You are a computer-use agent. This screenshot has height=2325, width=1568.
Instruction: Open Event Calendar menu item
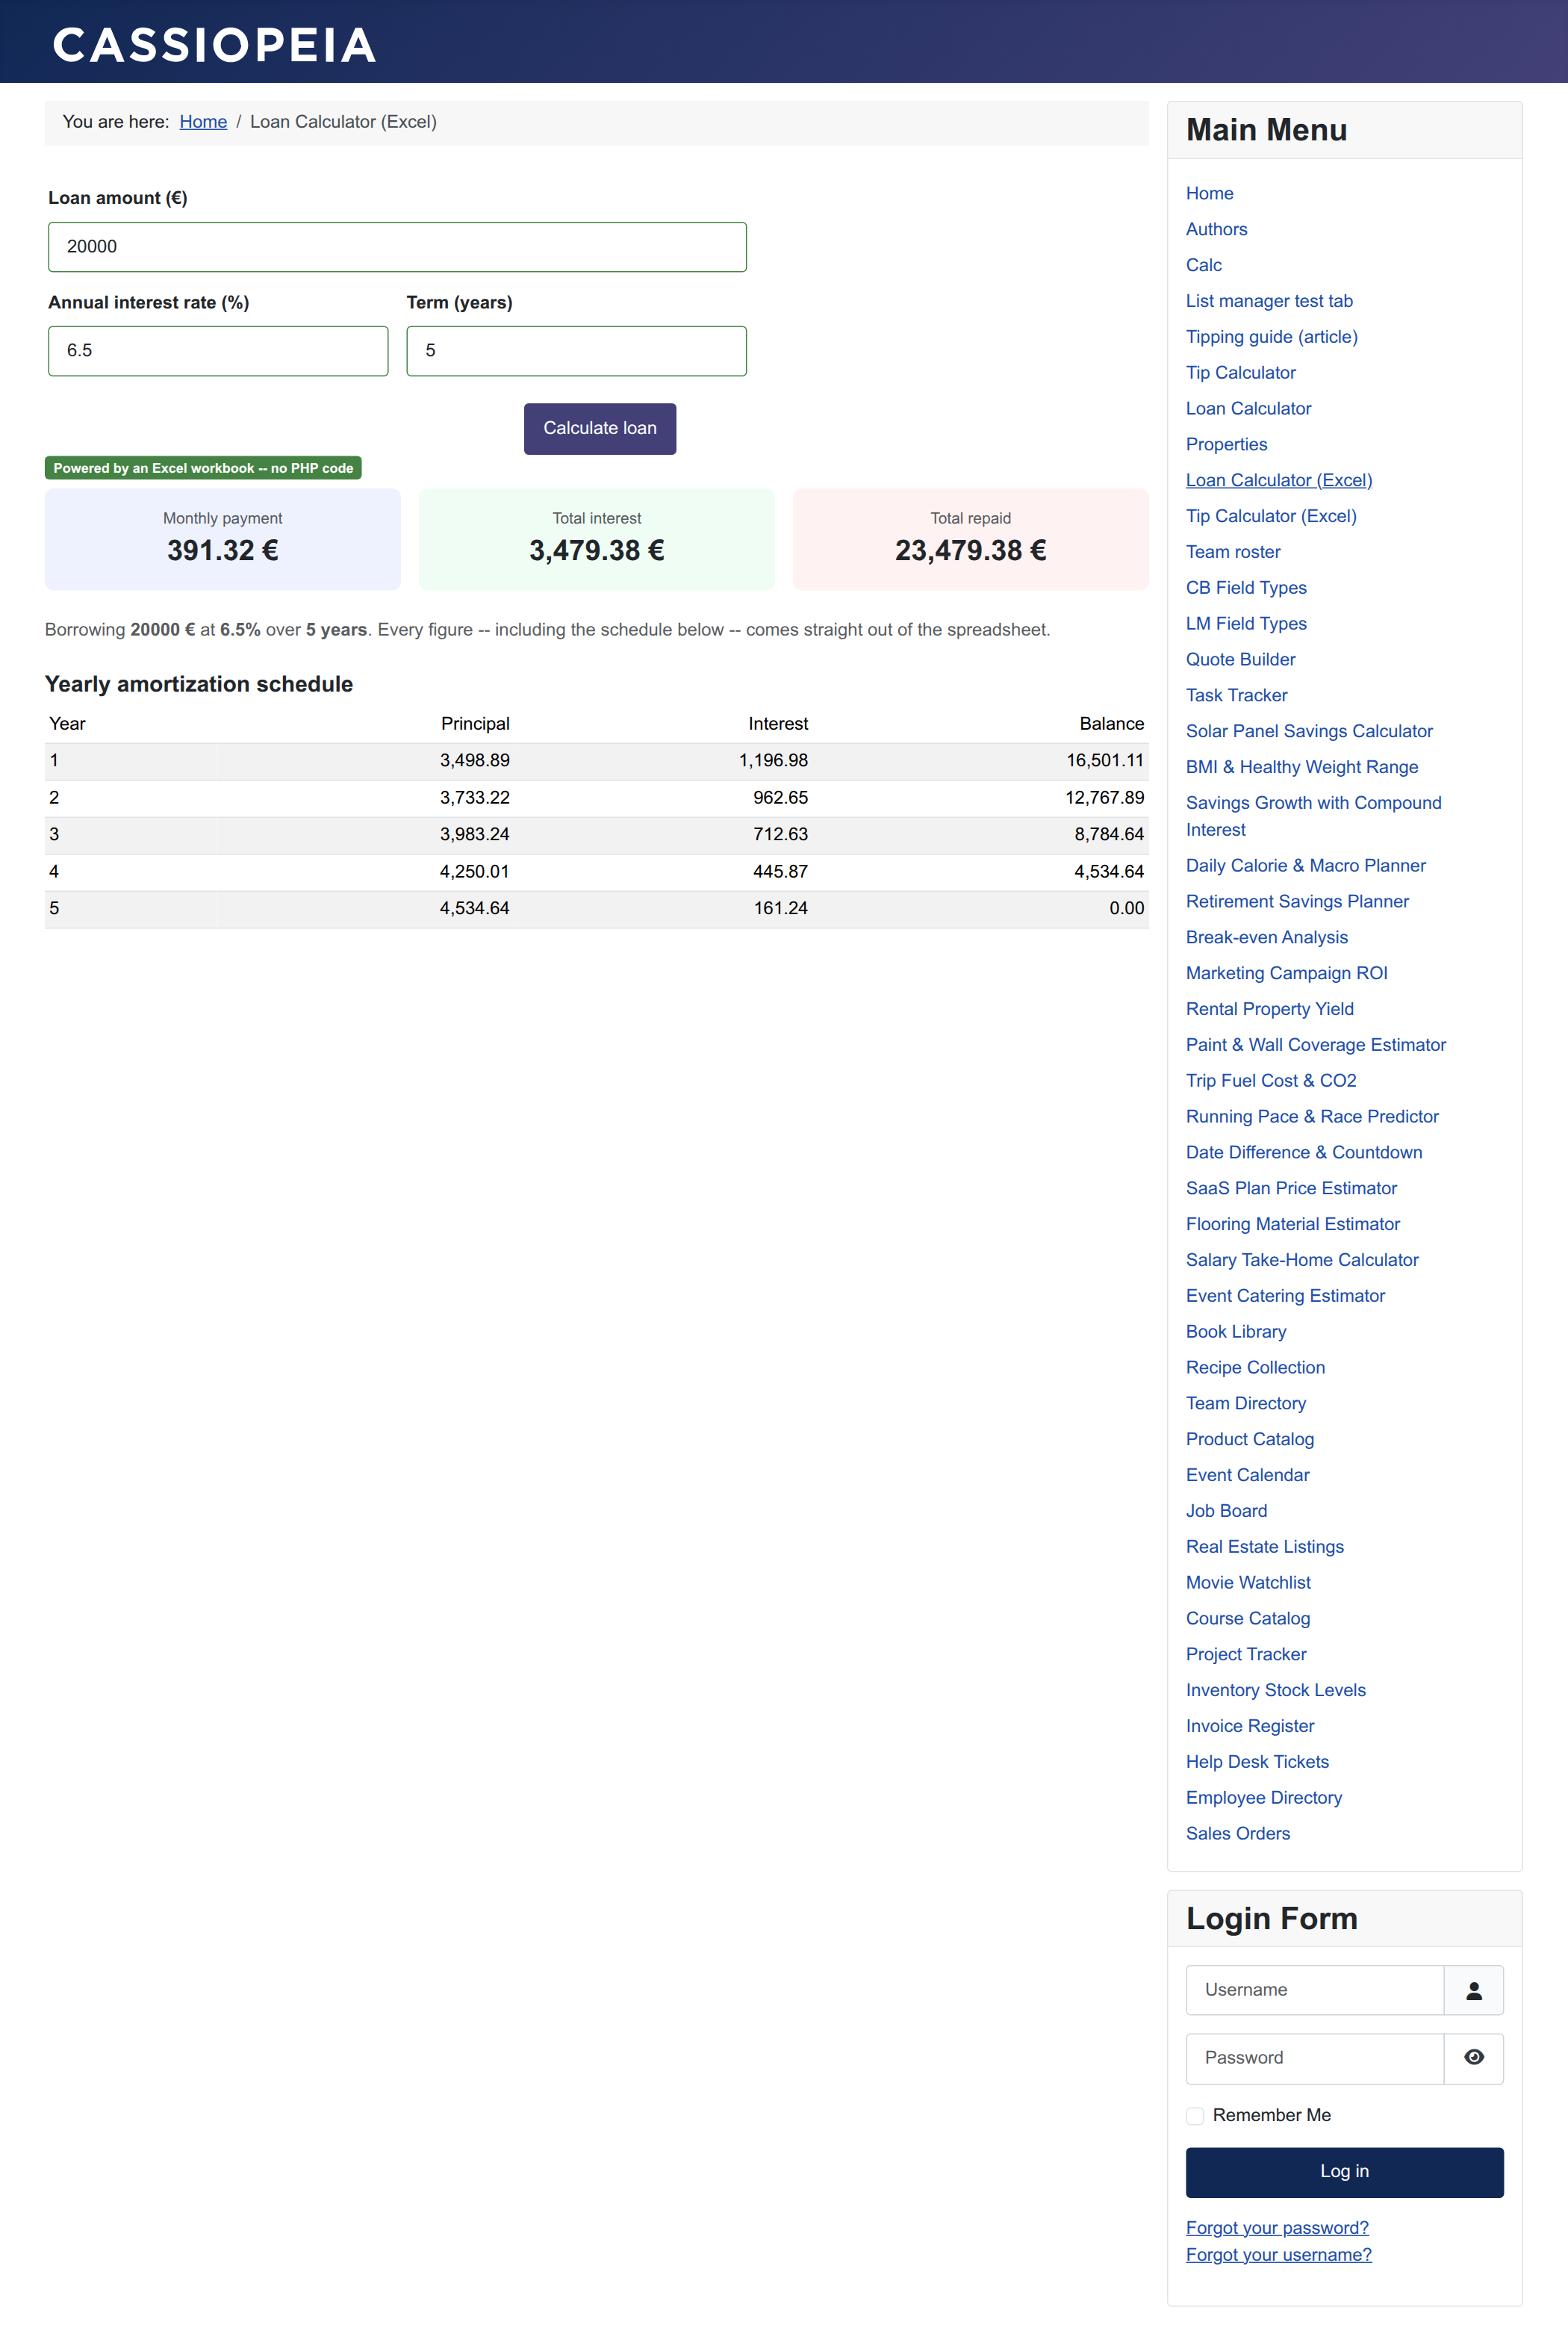click(1247, 1475)
